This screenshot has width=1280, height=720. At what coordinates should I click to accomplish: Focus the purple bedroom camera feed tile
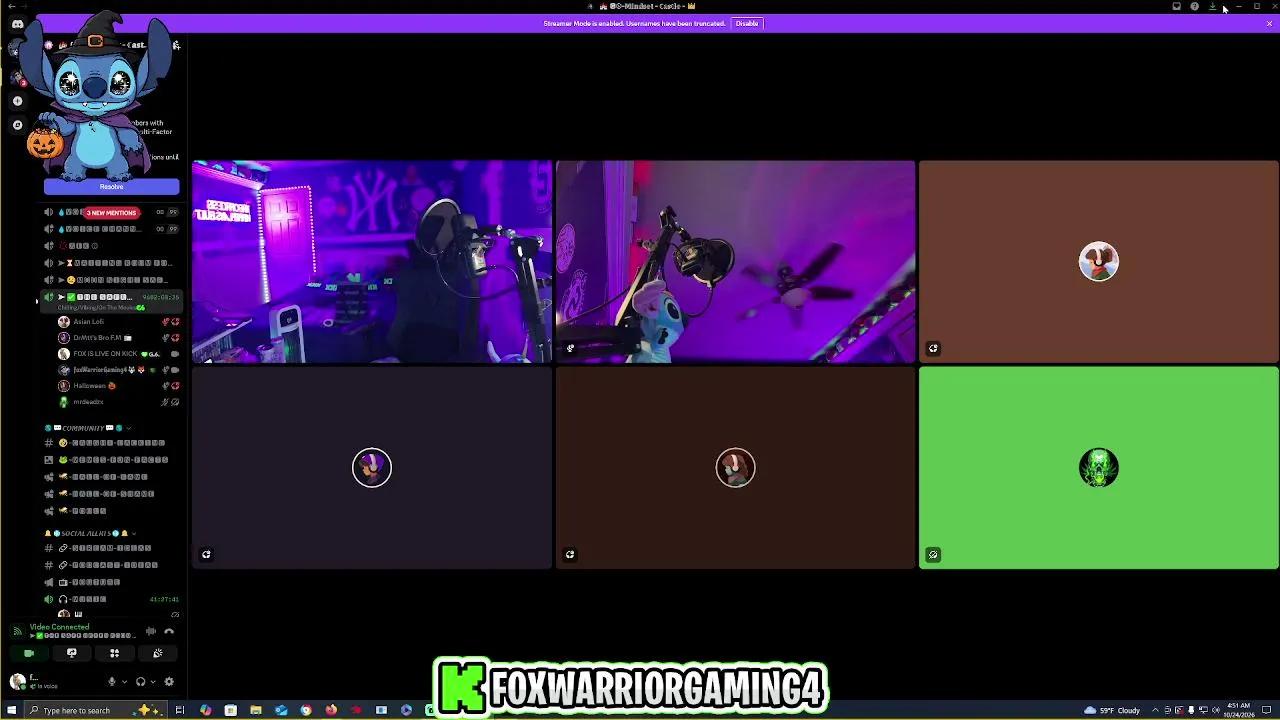click(372, 262)
